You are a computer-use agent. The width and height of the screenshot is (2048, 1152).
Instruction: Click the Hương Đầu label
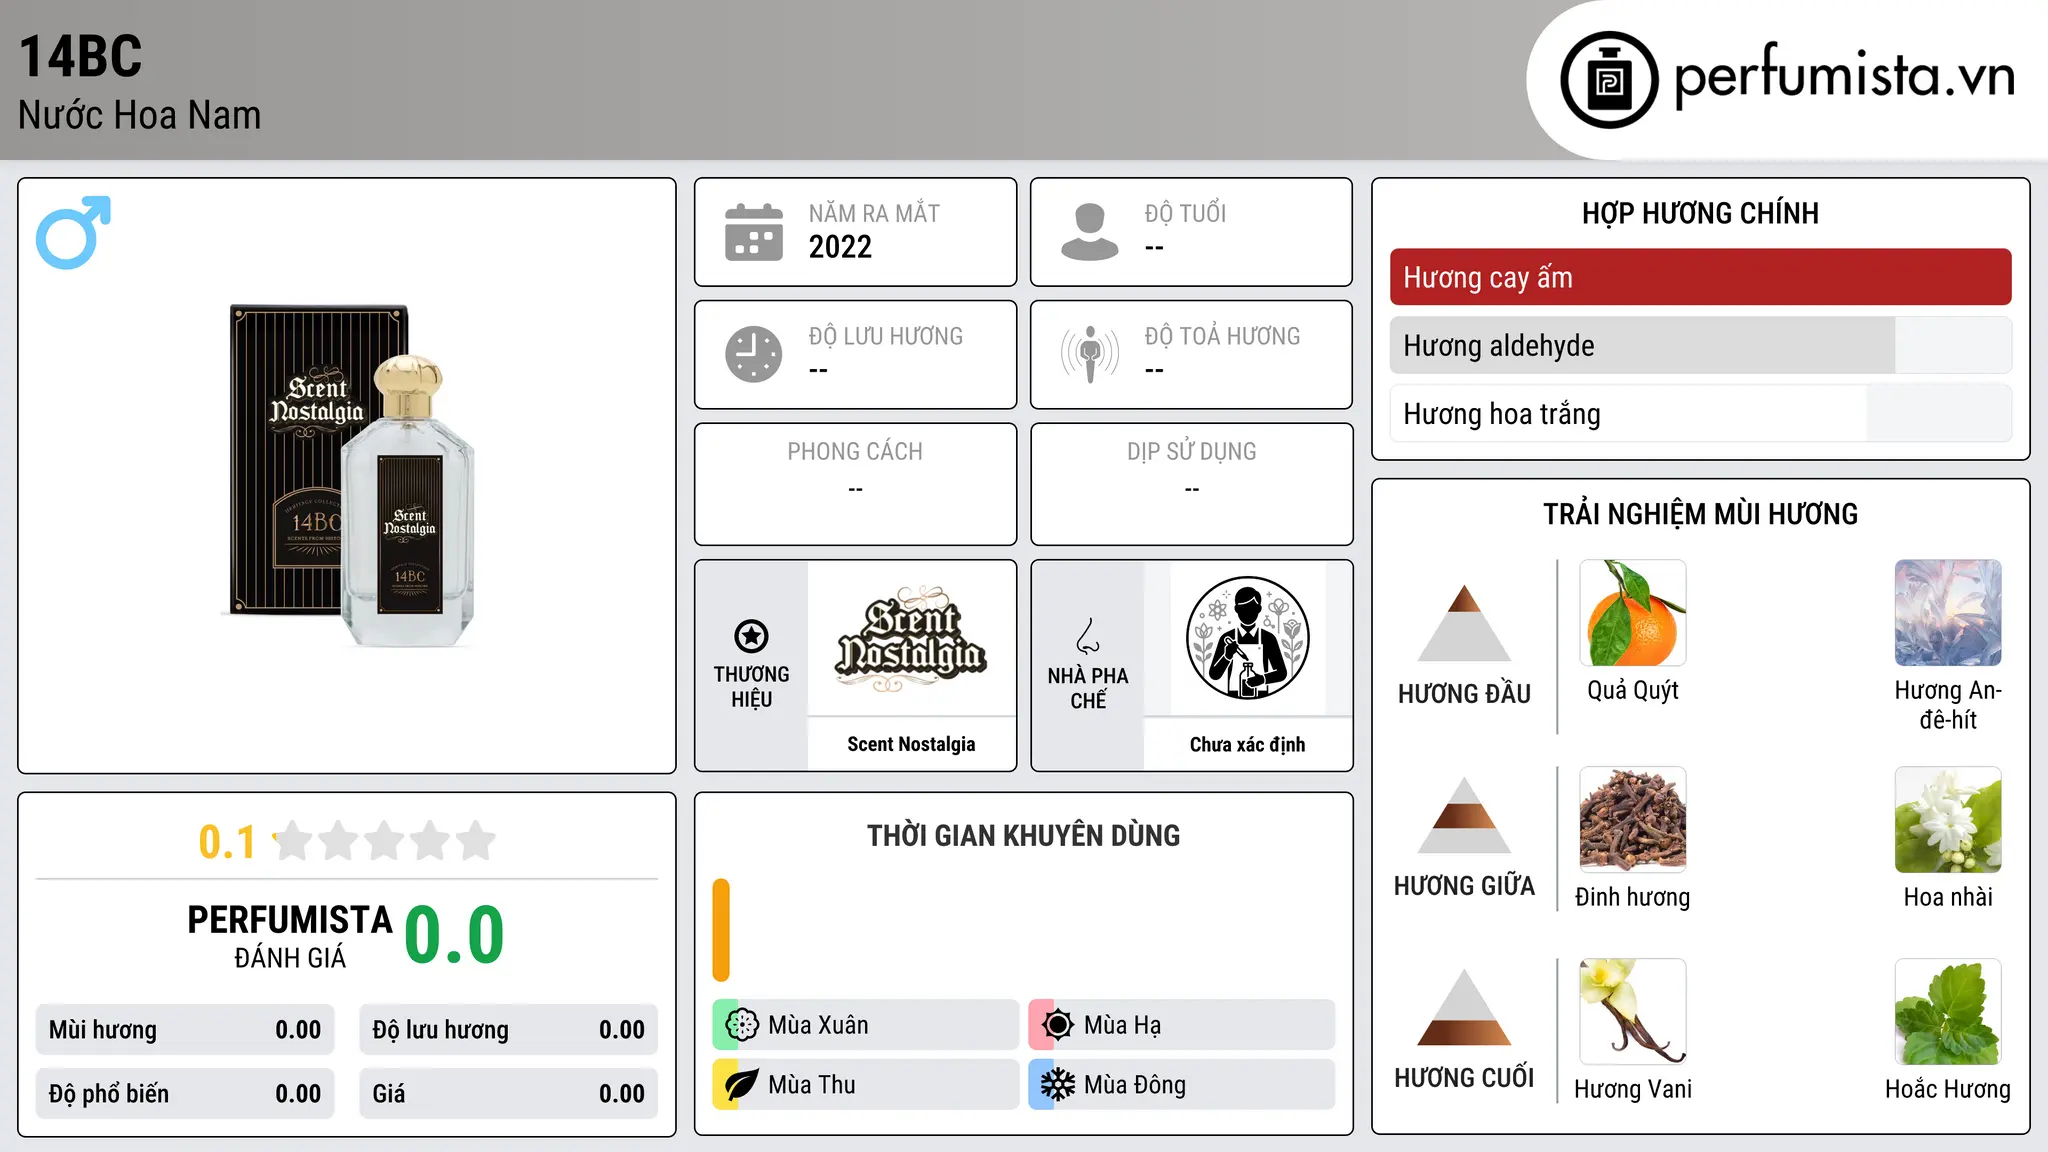[1464, 694]
